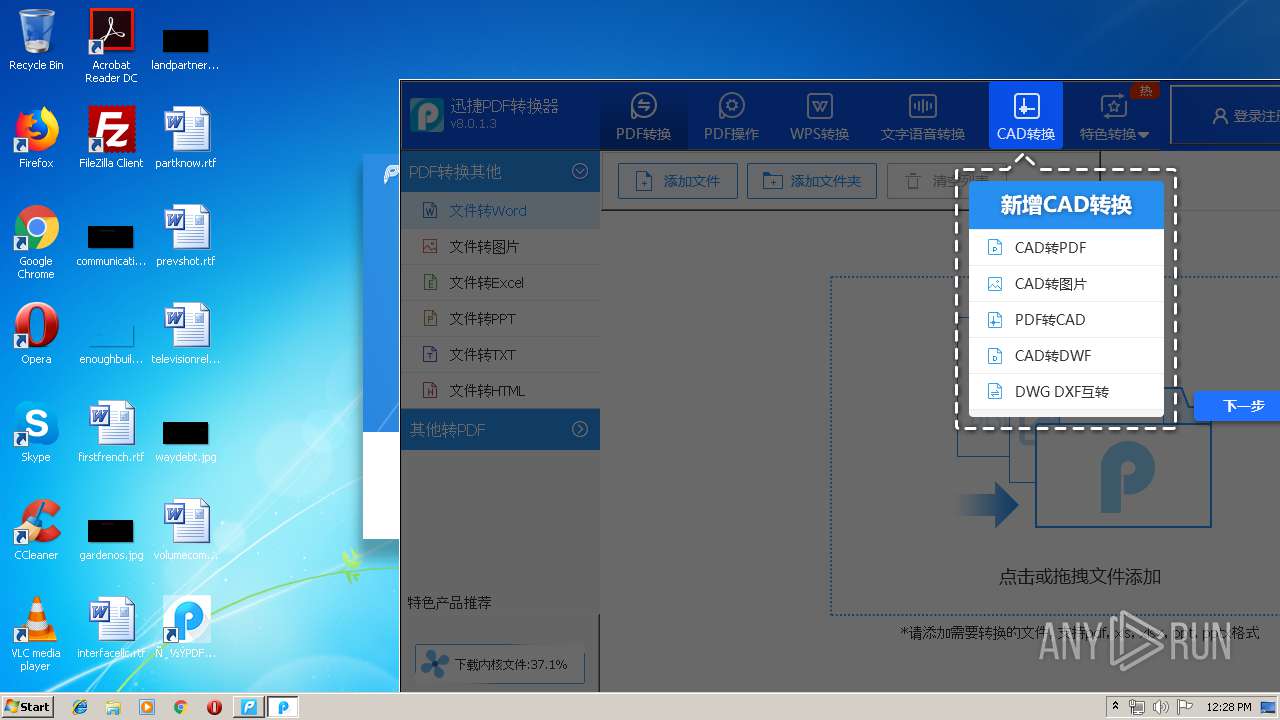Open prevshot.rtf desktop file
1280x720 pixels.
click(186, 236)
